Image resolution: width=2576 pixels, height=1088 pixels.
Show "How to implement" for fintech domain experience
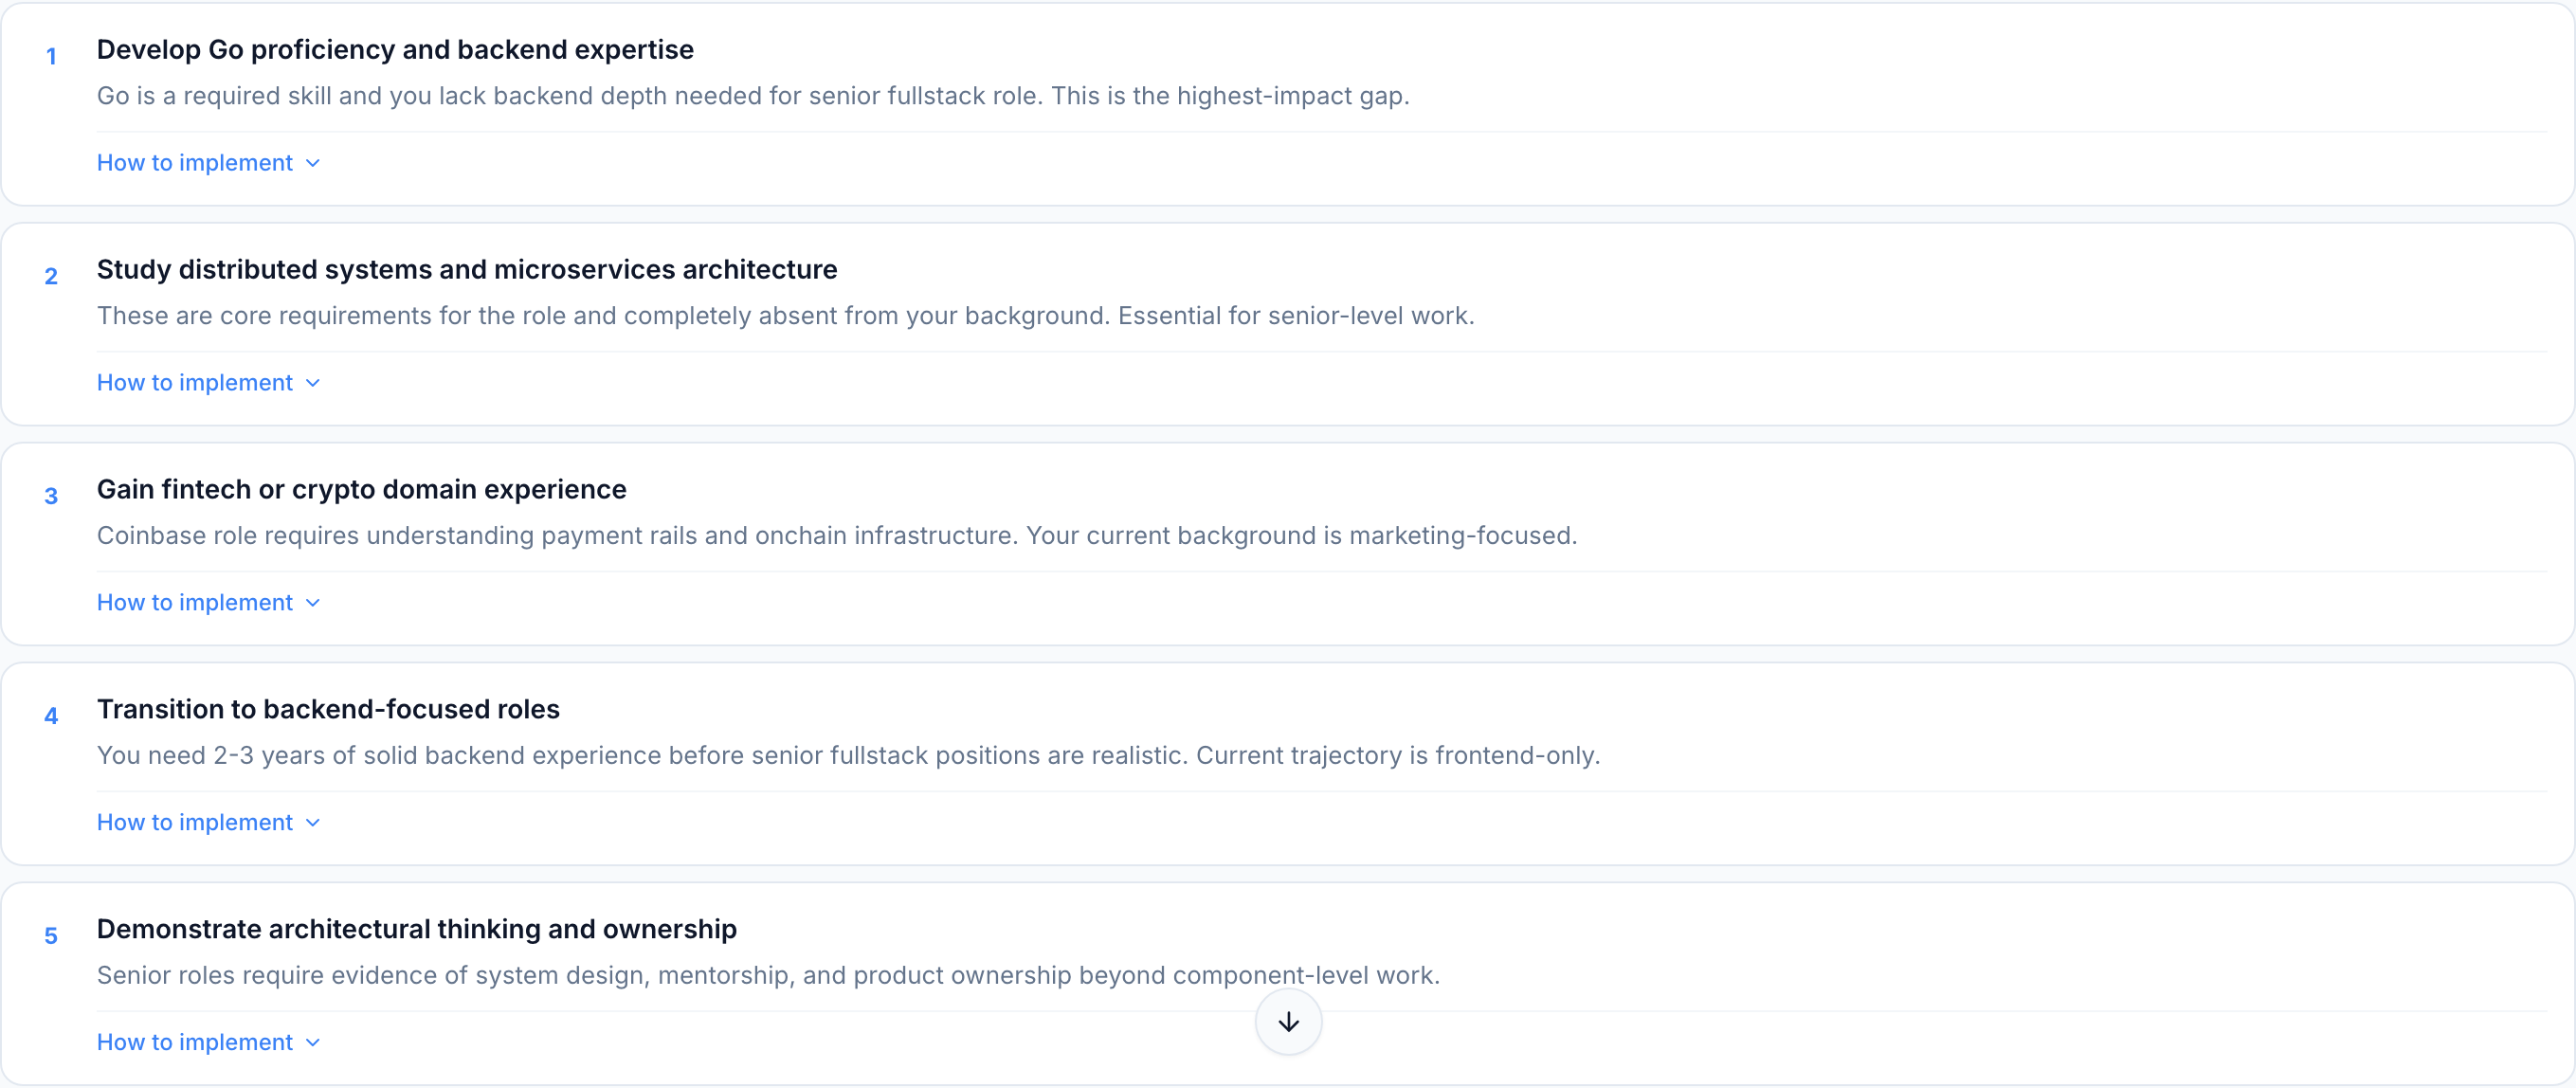(195, 603)
